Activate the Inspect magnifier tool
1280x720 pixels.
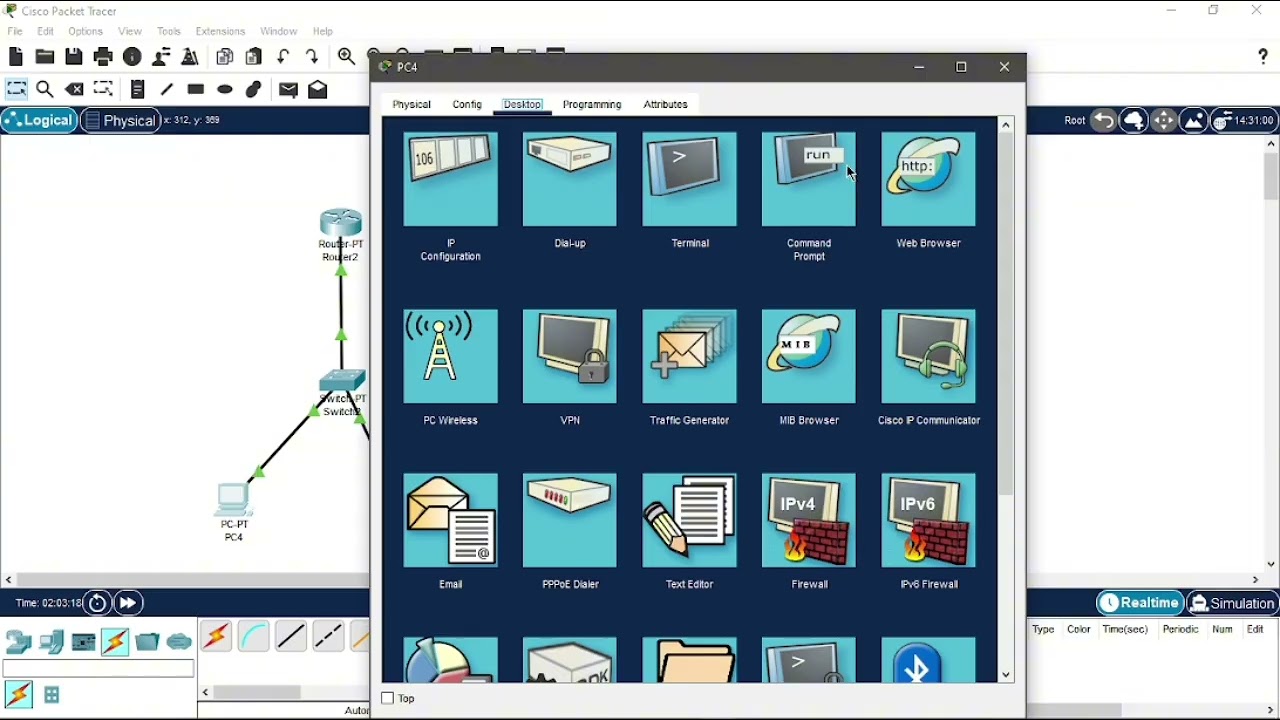pos(45,89)
